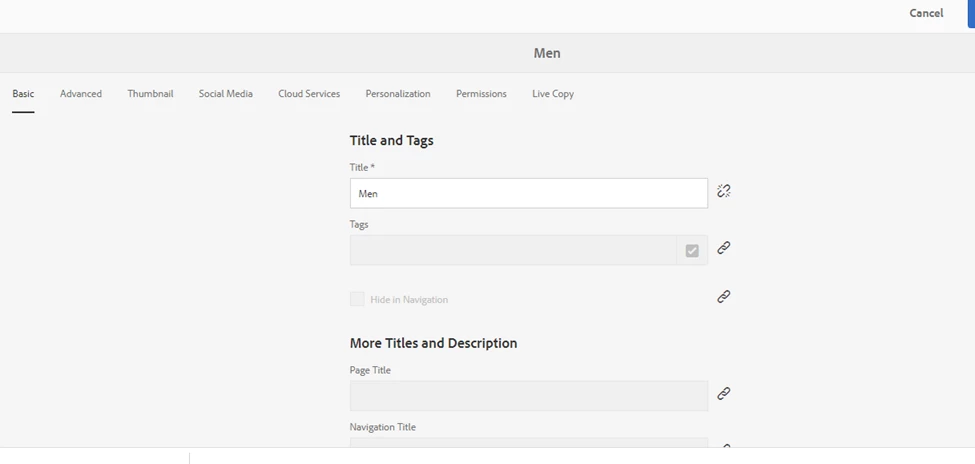Switch to the Personalization tab
The width and height of the screenshot is (975, 464).
click(398, 94)
